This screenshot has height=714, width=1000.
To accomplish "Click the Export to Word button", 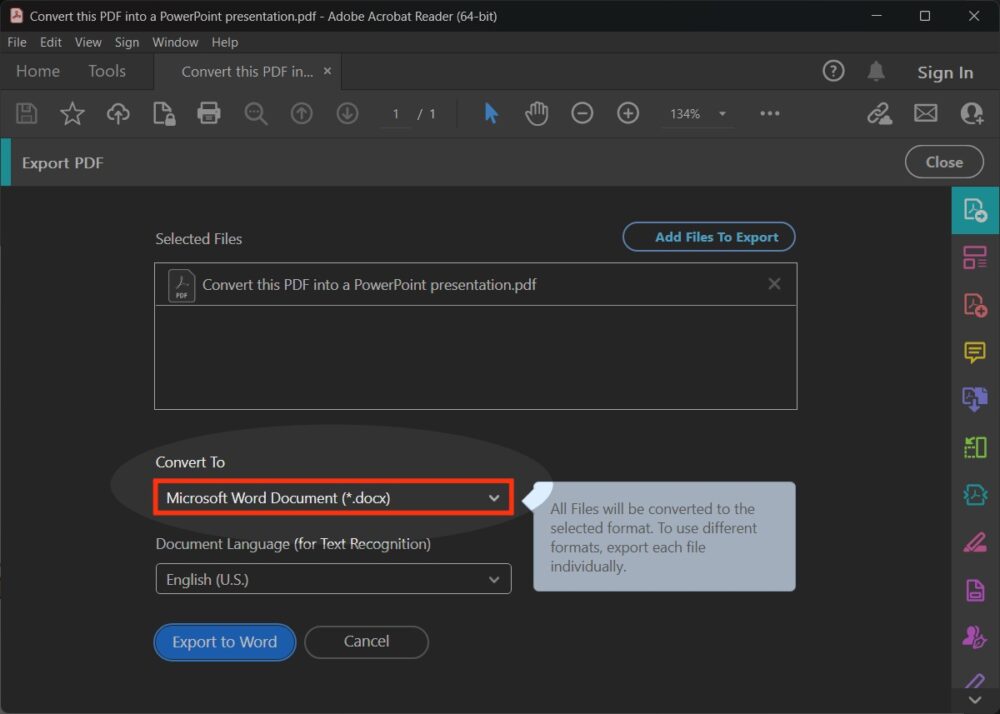I will point(224,642).
